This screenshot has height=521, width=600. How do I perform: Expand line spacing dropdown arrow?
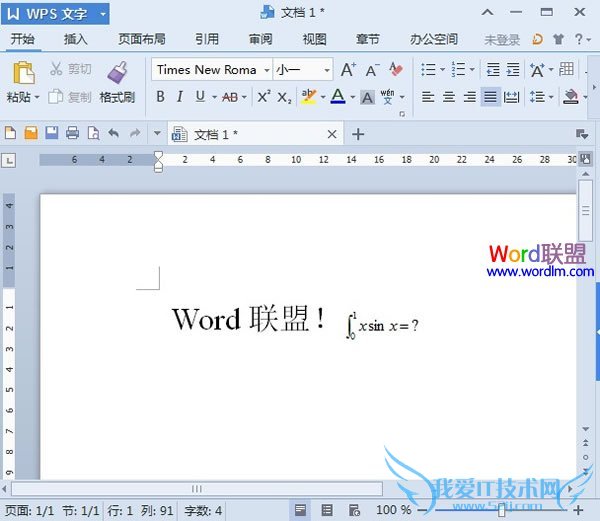tap(551, 97)
